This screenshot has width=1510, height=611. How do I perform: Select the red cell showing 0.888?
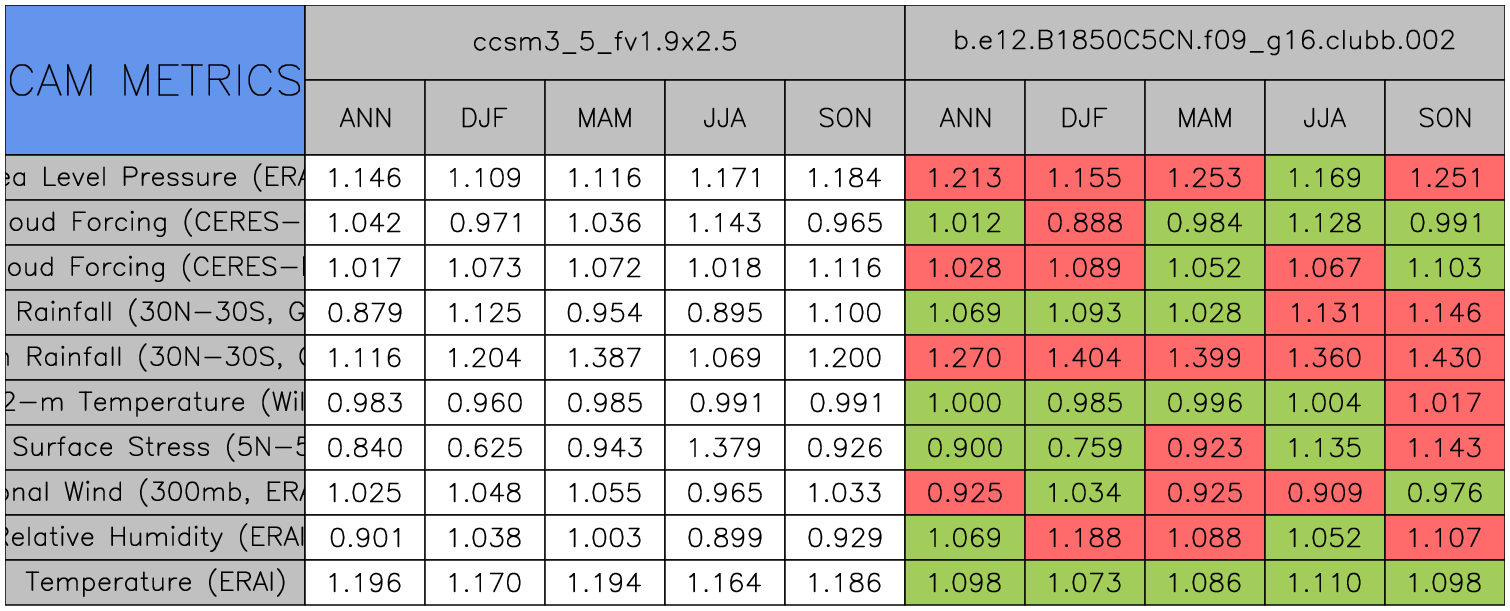pos(1084,223)
